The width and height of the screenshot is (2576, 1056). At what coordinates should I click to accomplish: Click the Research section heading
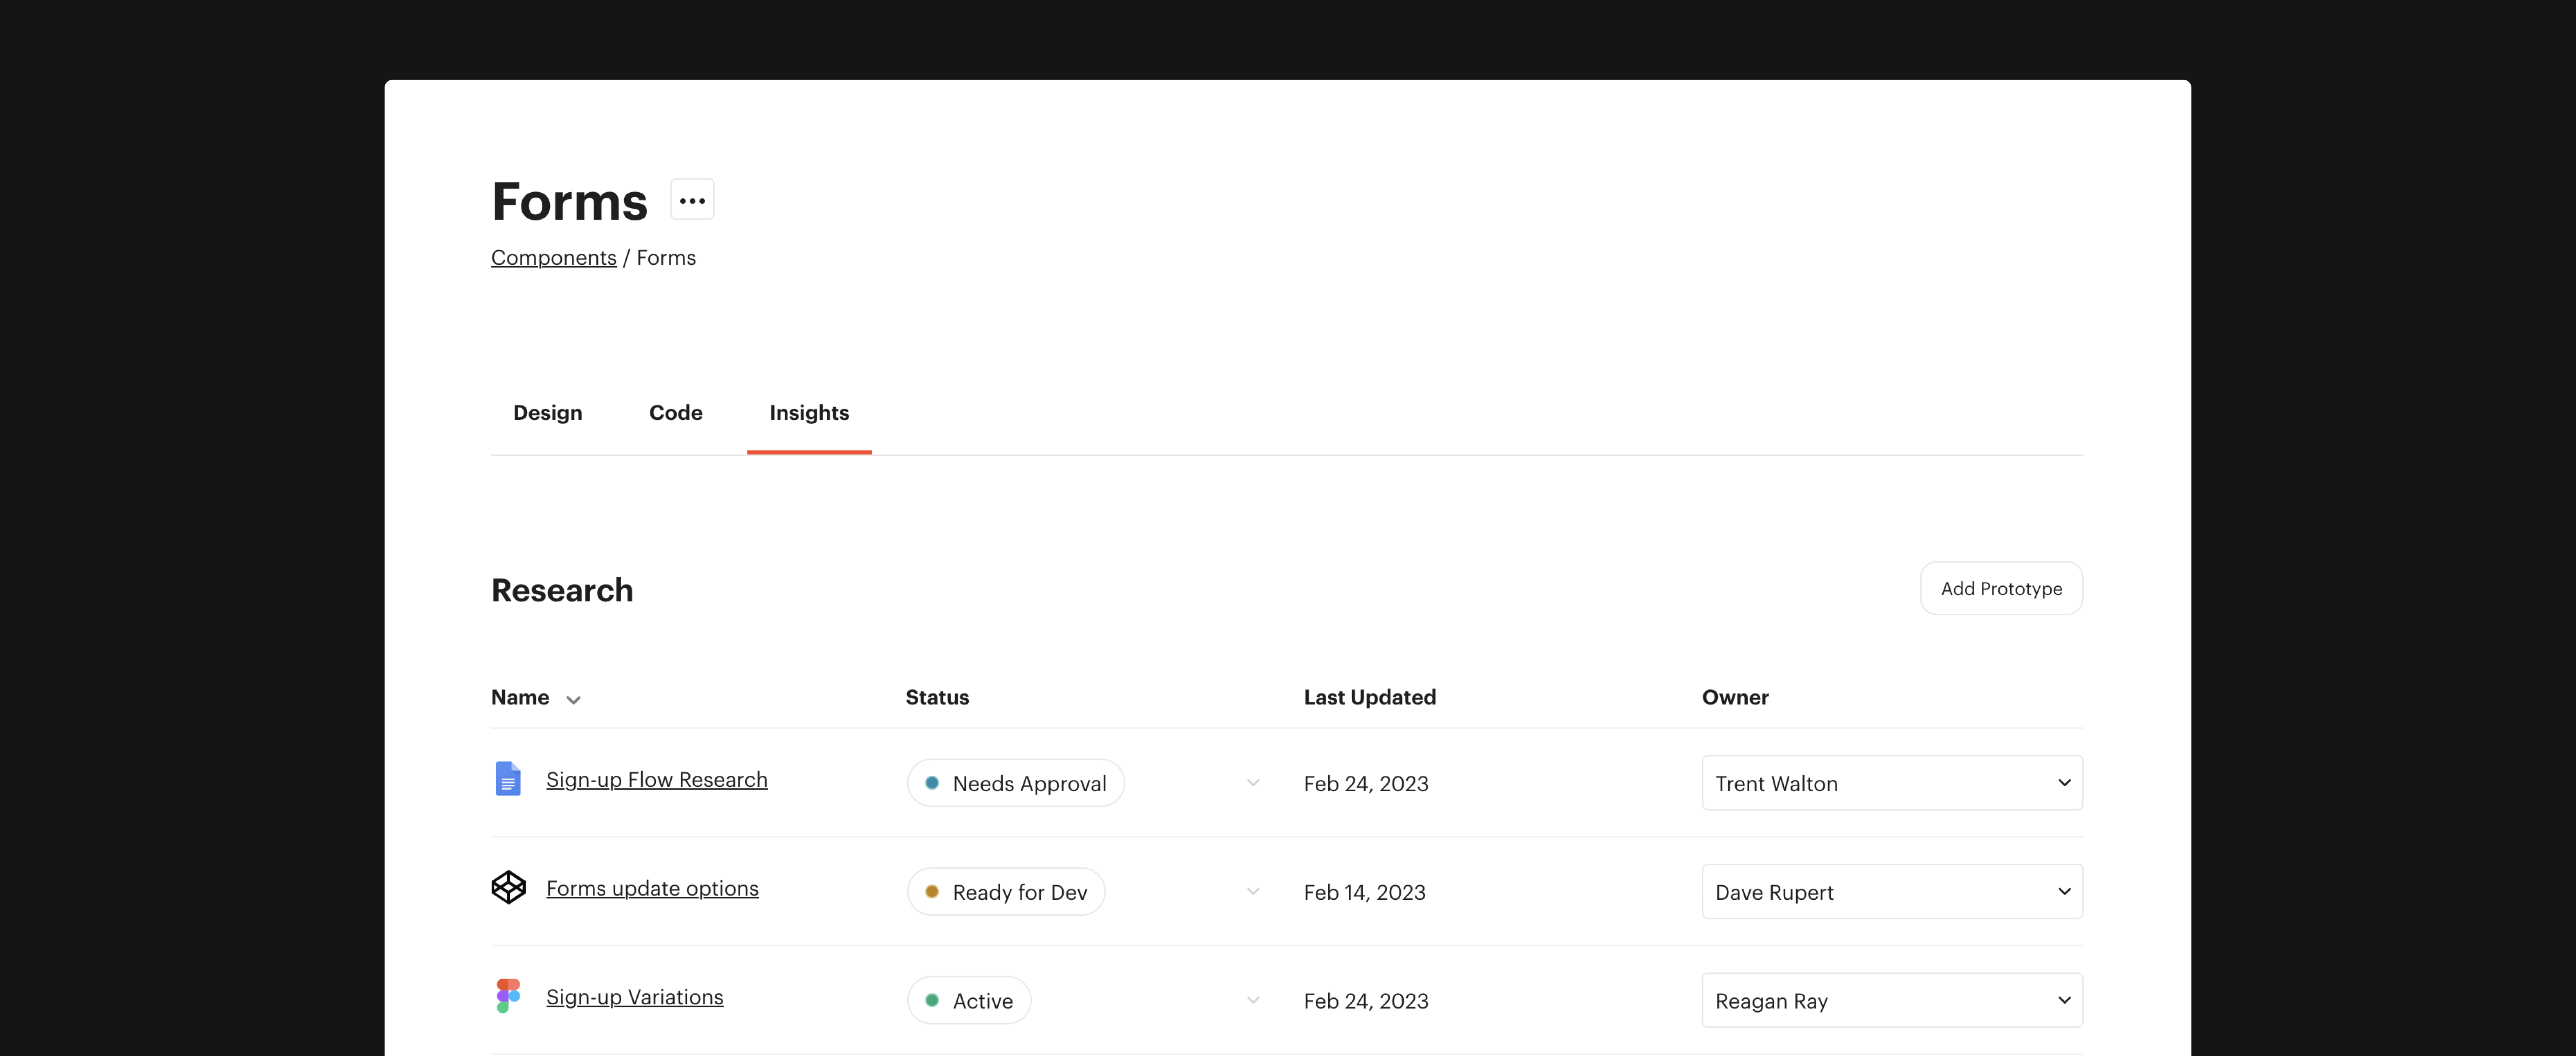pos(562,590)
